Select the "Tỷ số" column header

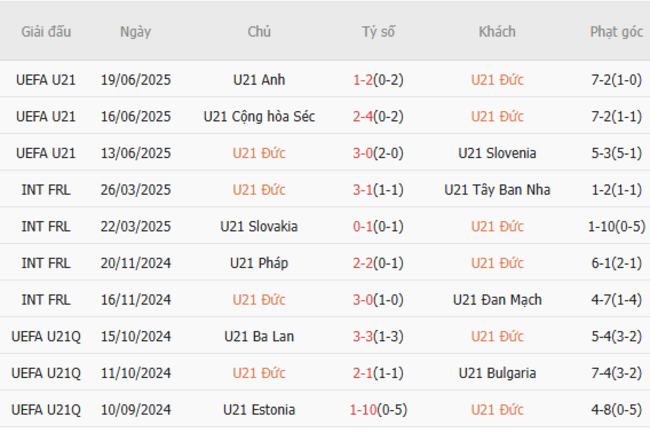click(378, 31)
